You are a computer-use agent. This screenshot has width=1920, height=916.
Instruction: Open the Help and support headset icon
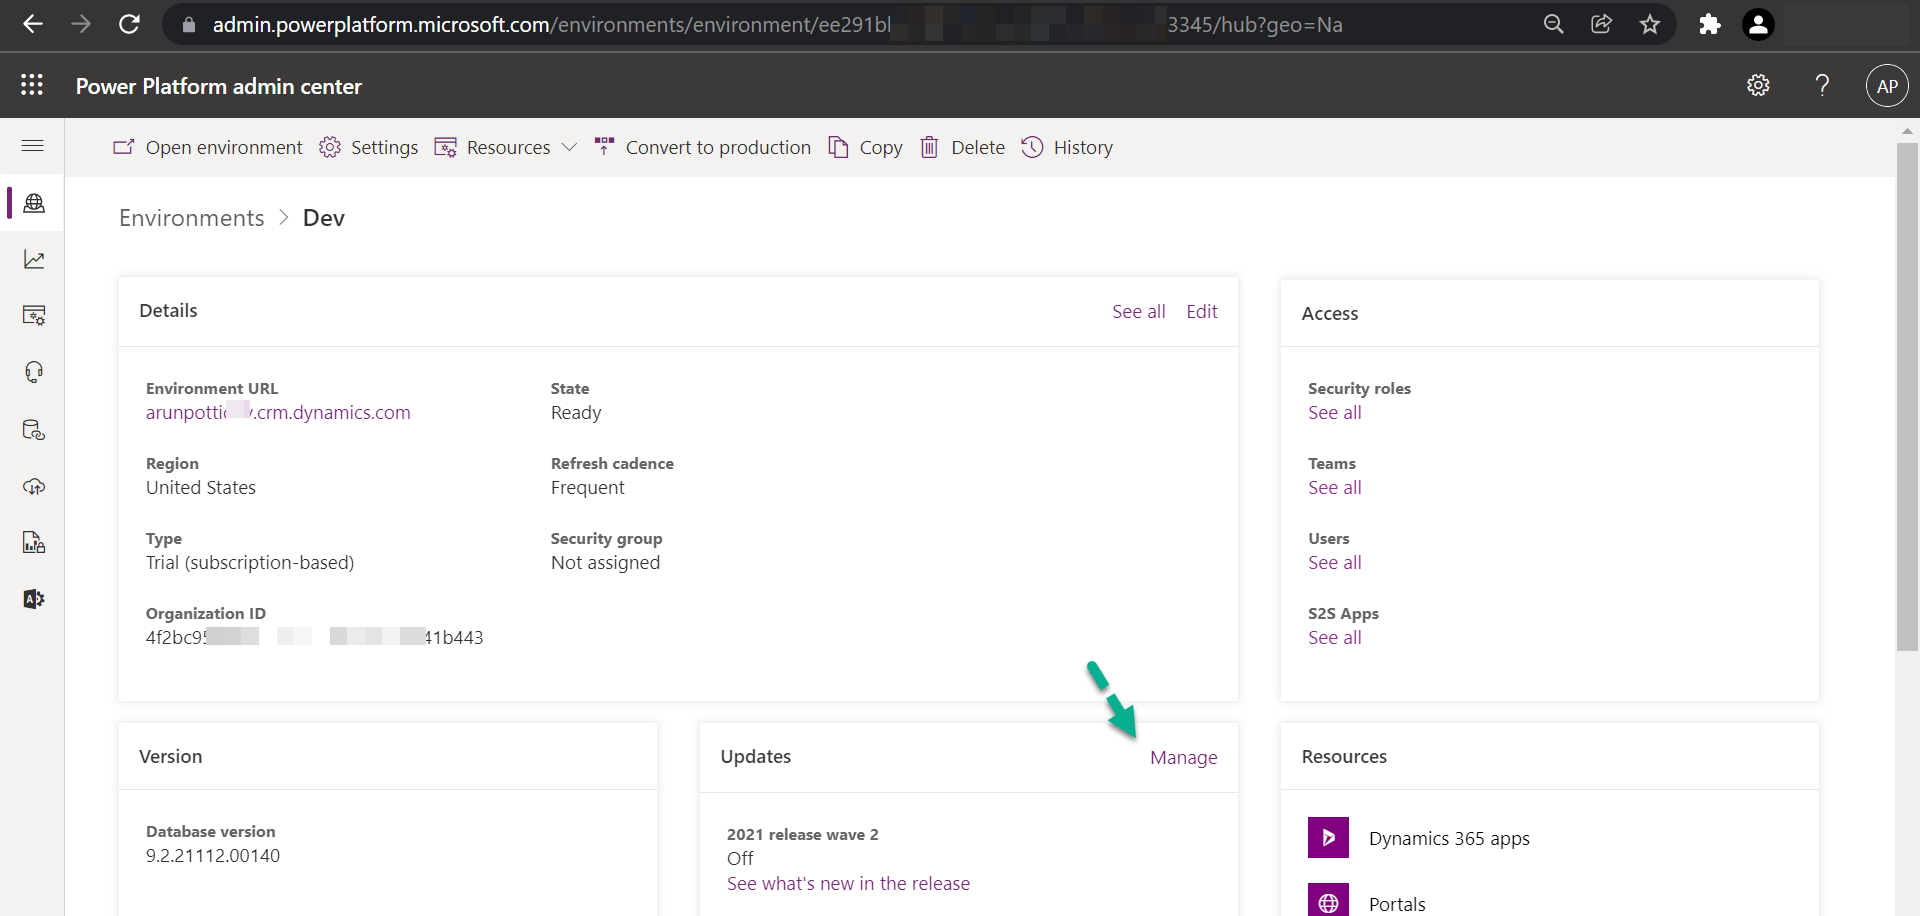pos(34,373)
